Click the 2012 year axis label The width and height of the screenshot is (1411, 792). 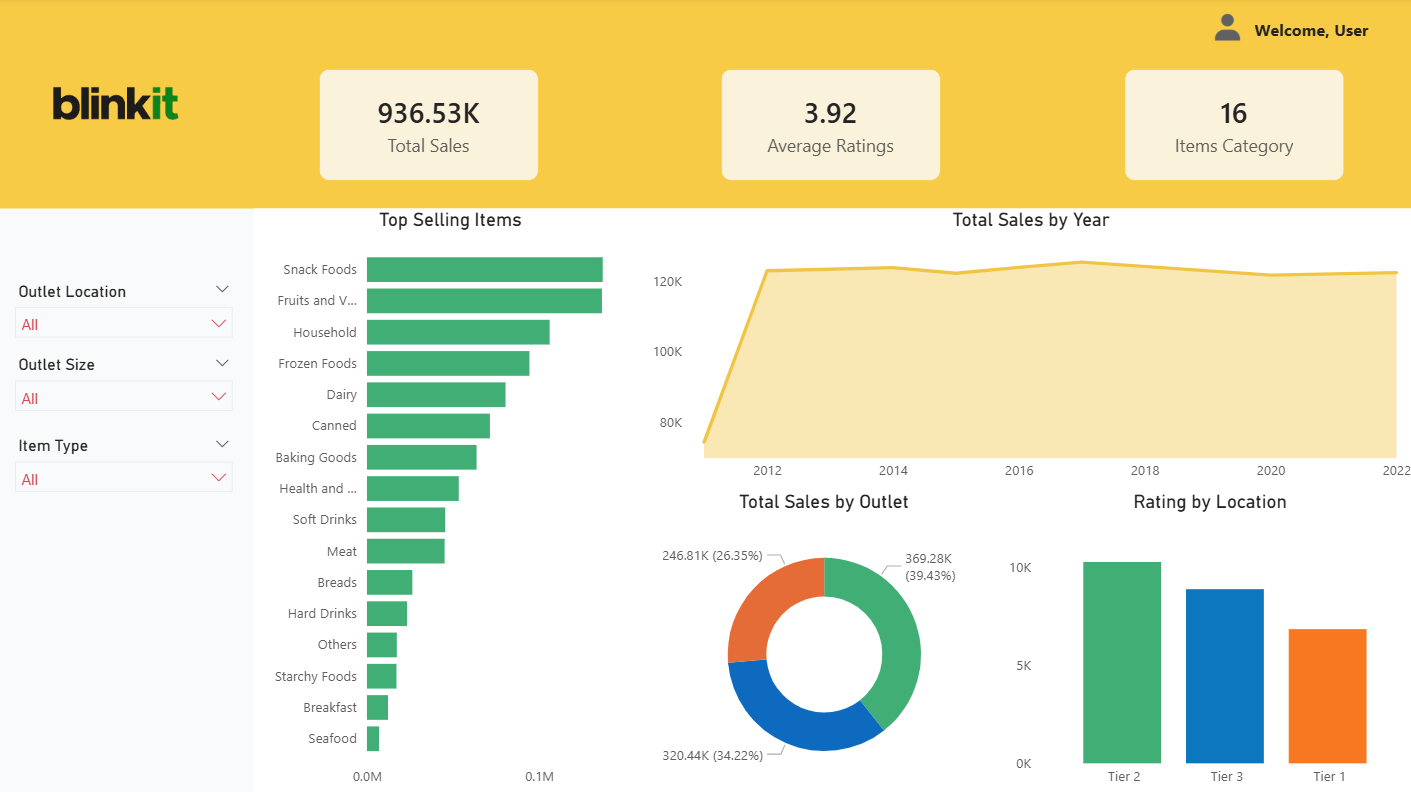click(767, 471)
